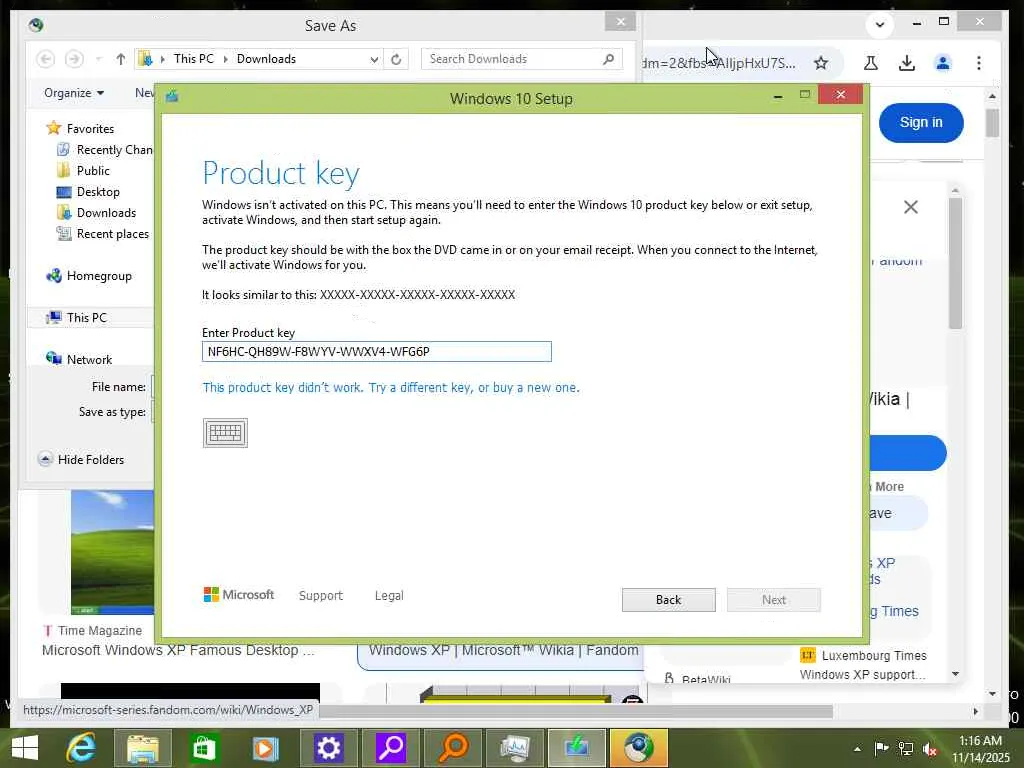Switch to Windows 10 Setup taskbar icon

(x=577, y=748)
